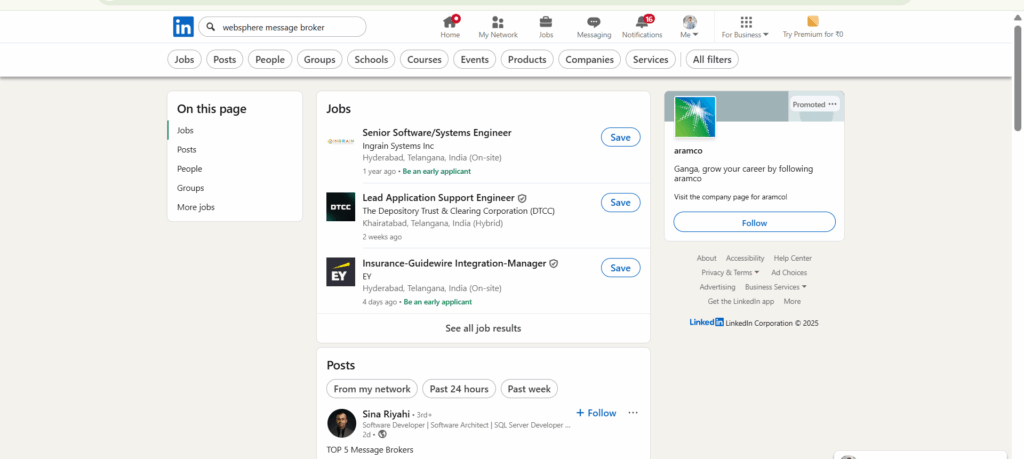Toggle the Past week filter
The width and height of the screenshot is (1024, 459).
pyautogui.click(x=529, y=389)
